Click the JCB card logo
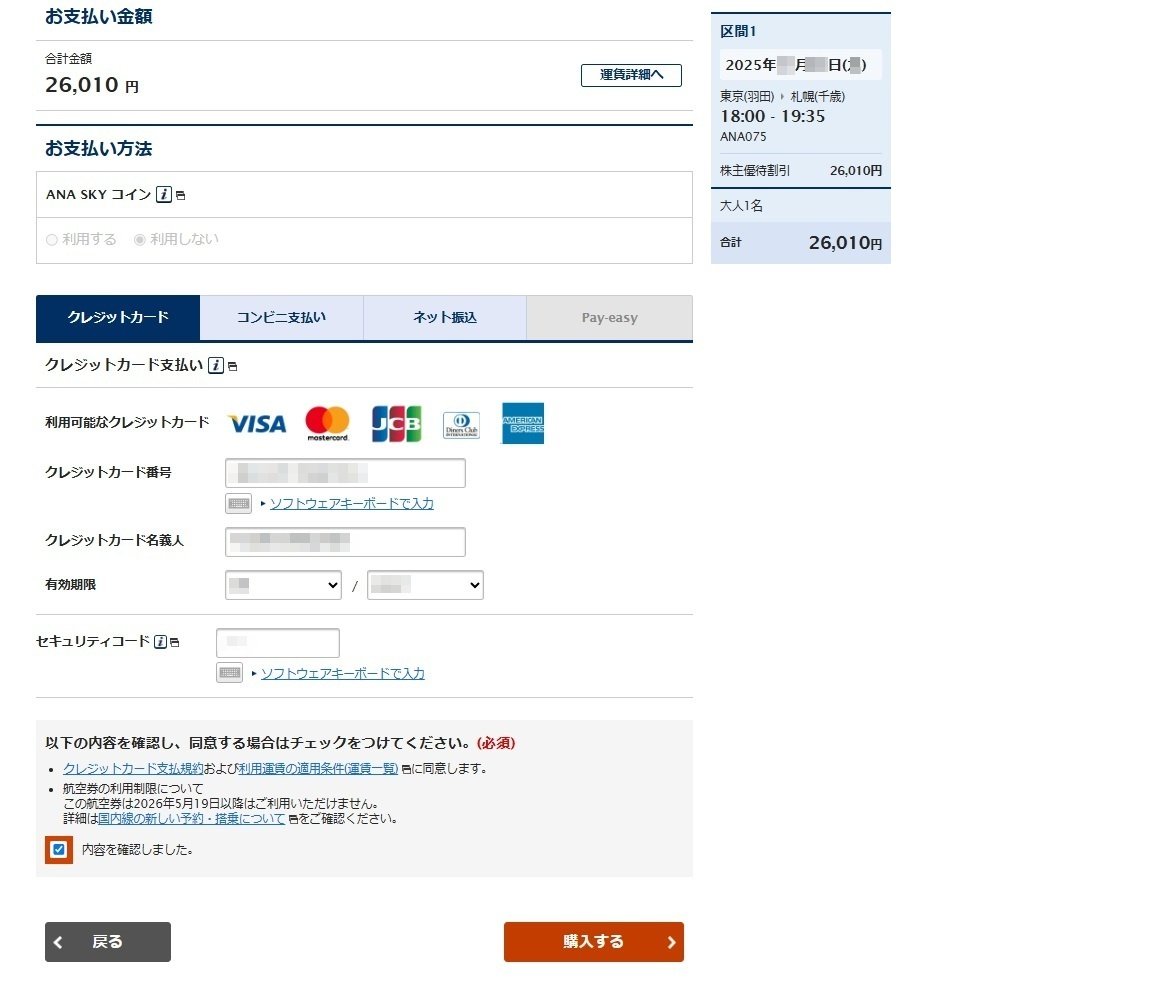Screen dimensions: 1152x997 [395, 423]
